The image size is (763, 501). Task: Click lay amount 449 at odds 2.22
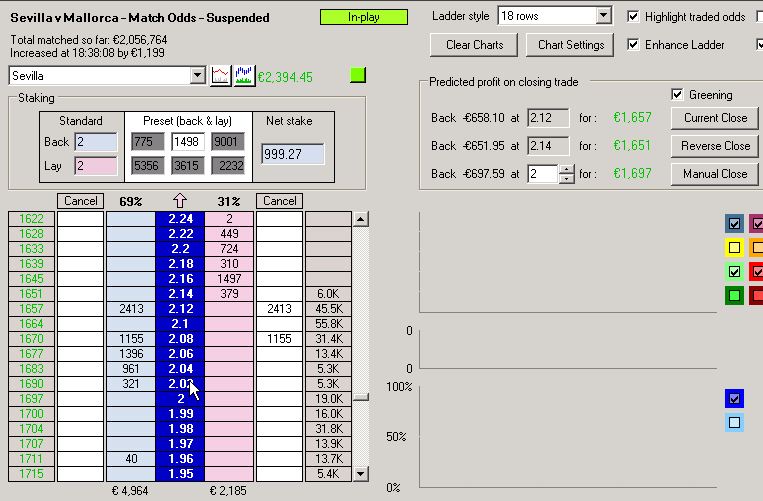tap(229, 234)
